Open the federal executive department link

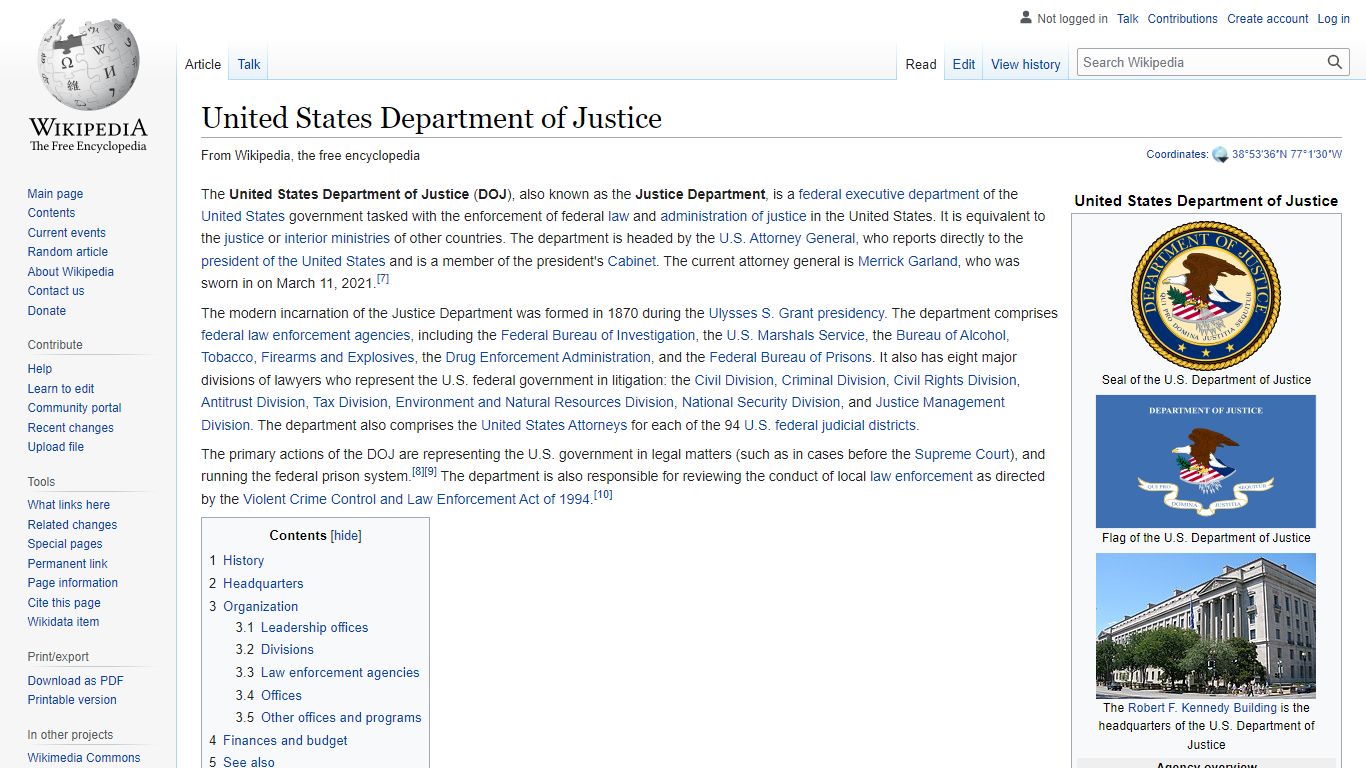coord(889,194)
